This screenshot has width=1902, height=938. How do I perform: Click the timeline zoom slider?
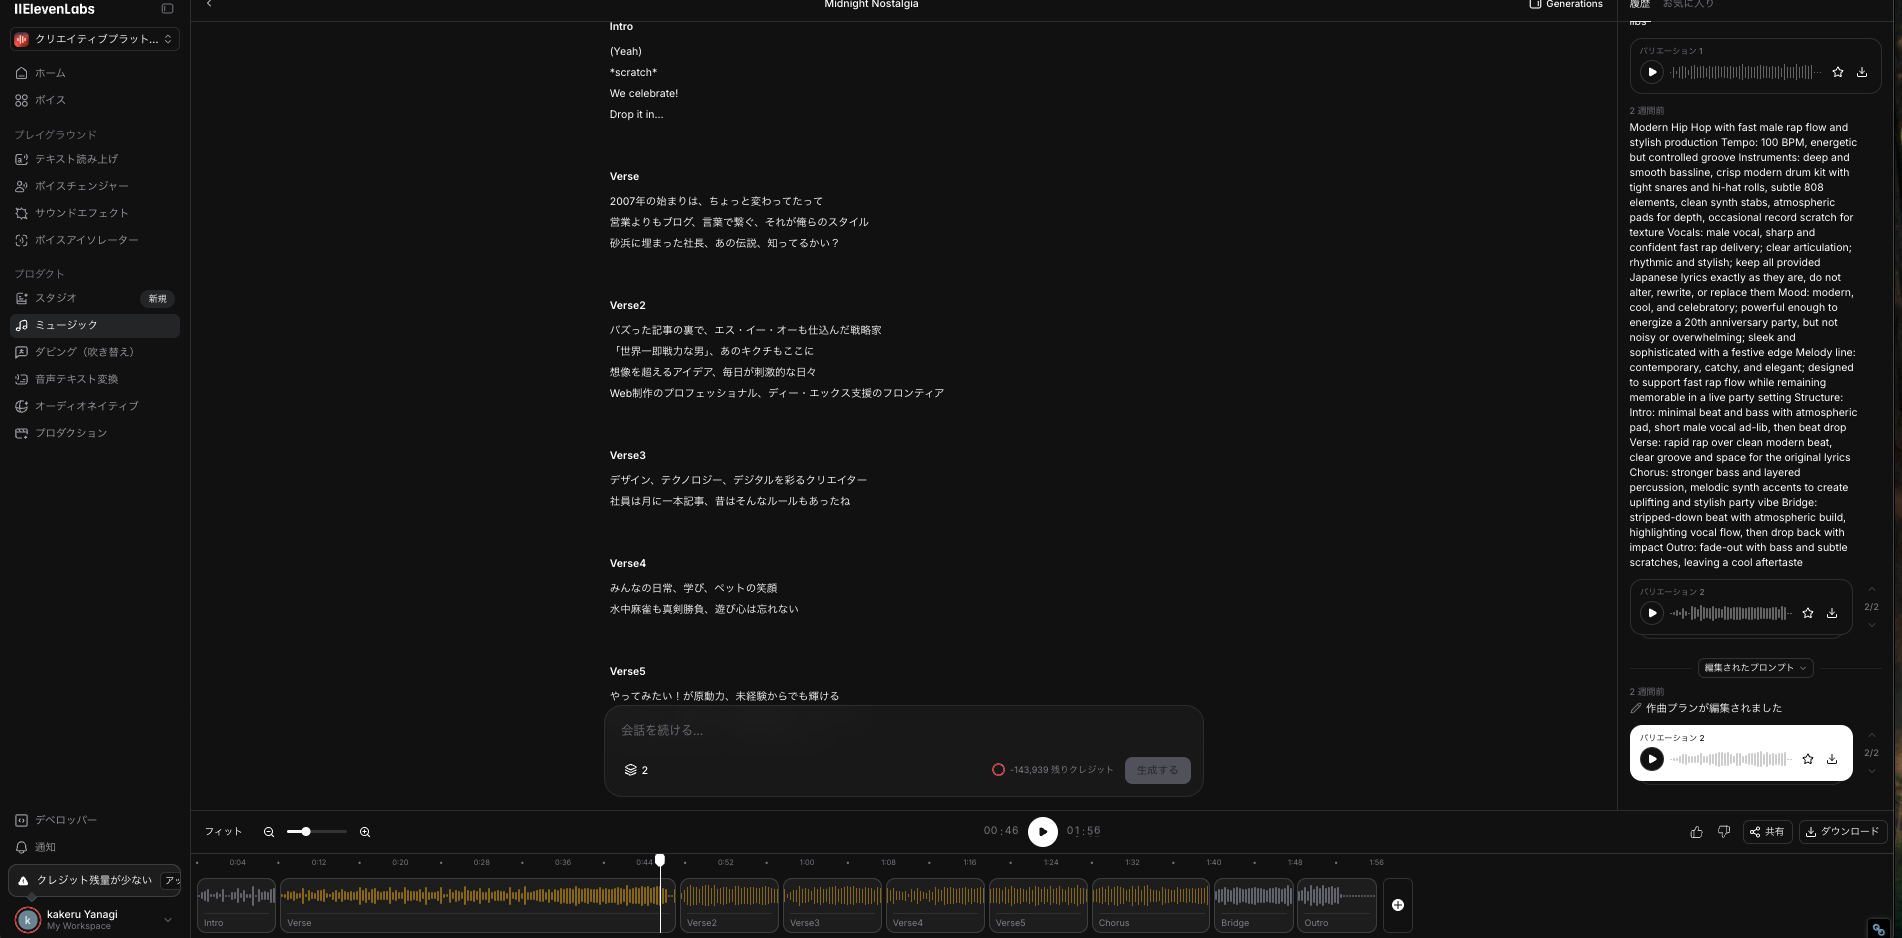[316, 832]
